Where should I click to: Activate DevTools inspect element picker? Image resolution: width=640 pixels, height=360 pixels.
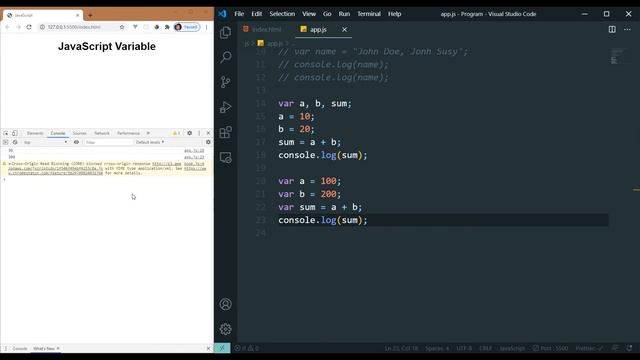click(x=6, y=133)
